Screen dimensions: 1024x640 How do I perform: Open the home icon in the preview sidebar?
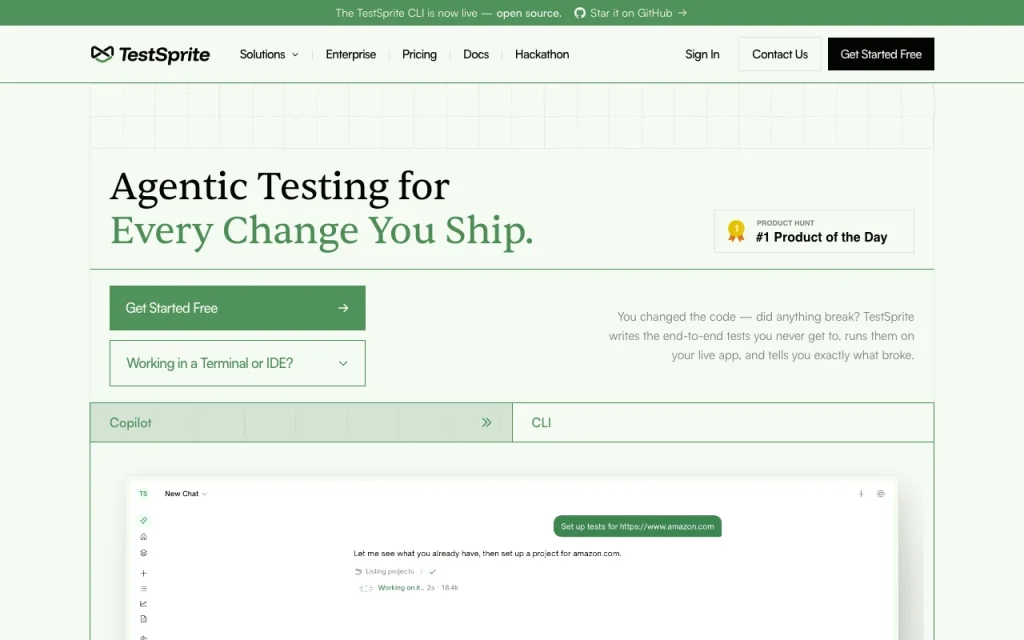(x=144, y=537)
